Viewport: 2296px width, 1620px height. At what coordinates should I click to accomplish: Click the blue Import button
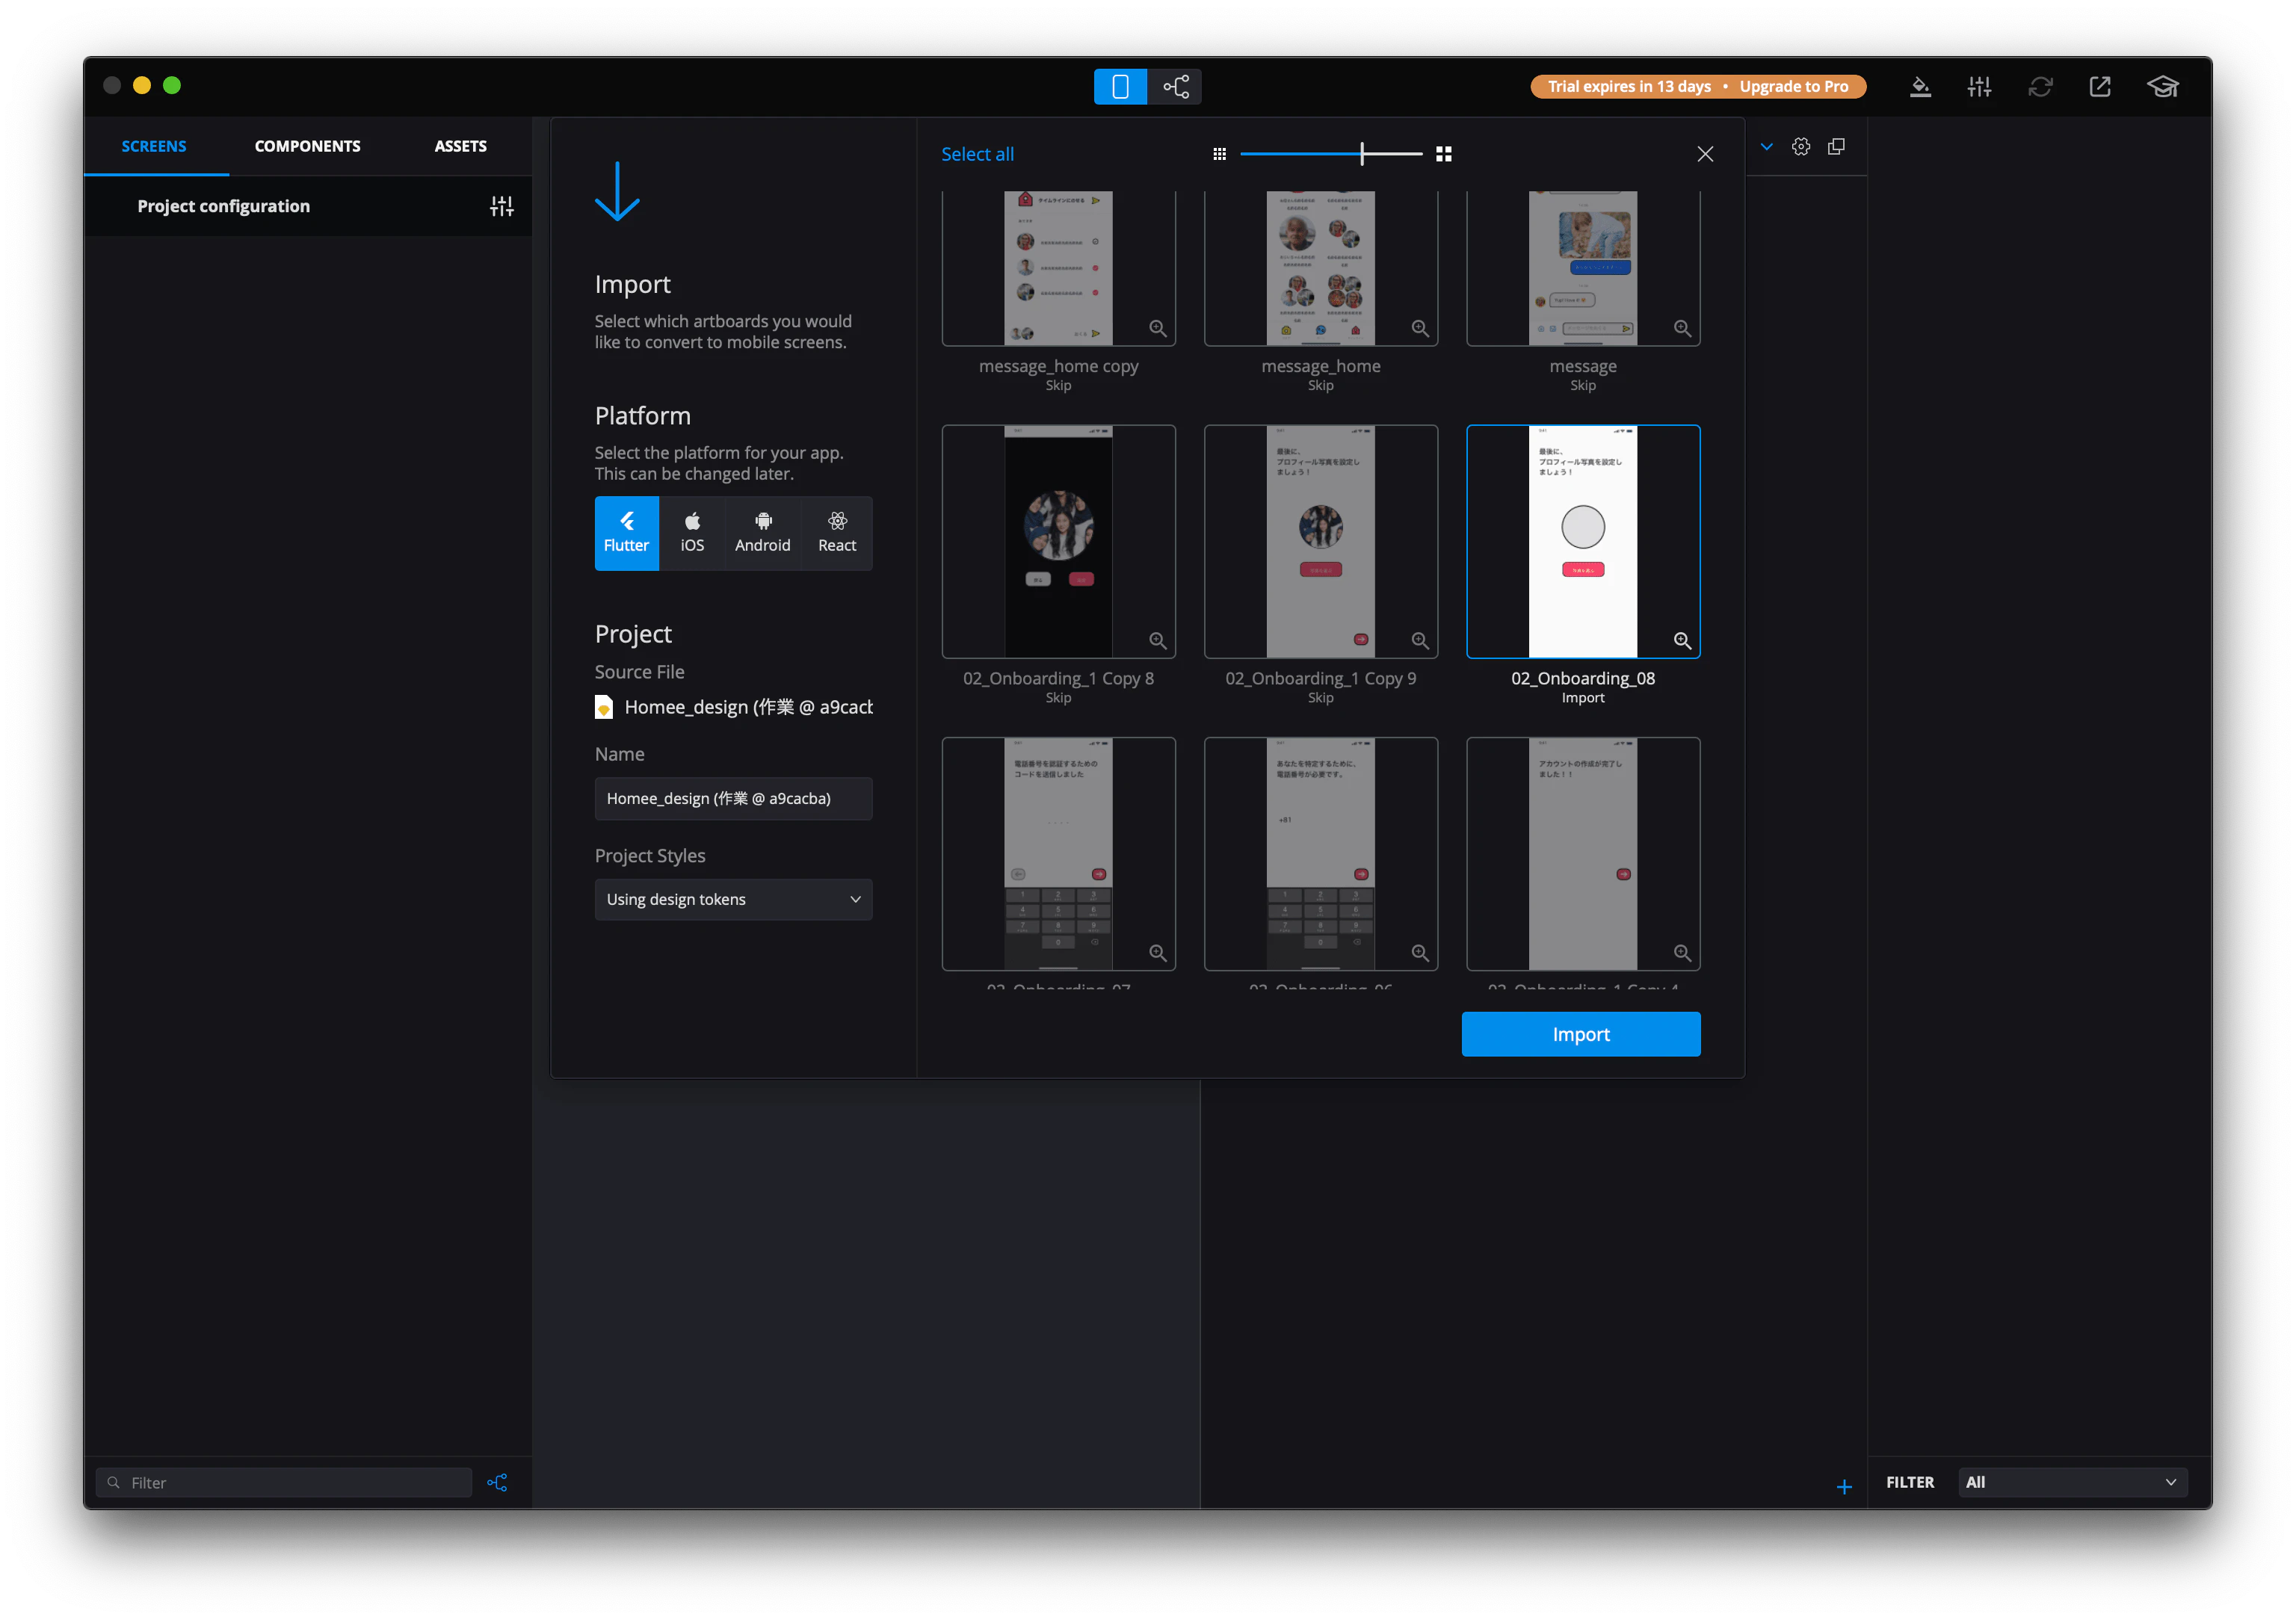coord(1580,1034)
